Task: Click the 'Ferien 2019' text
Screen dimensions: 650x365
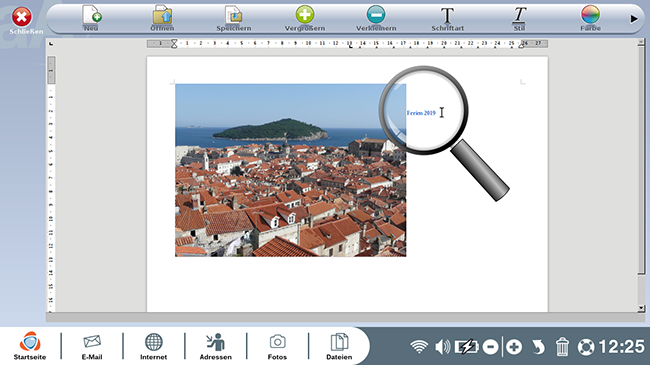Action: [421, 113]
